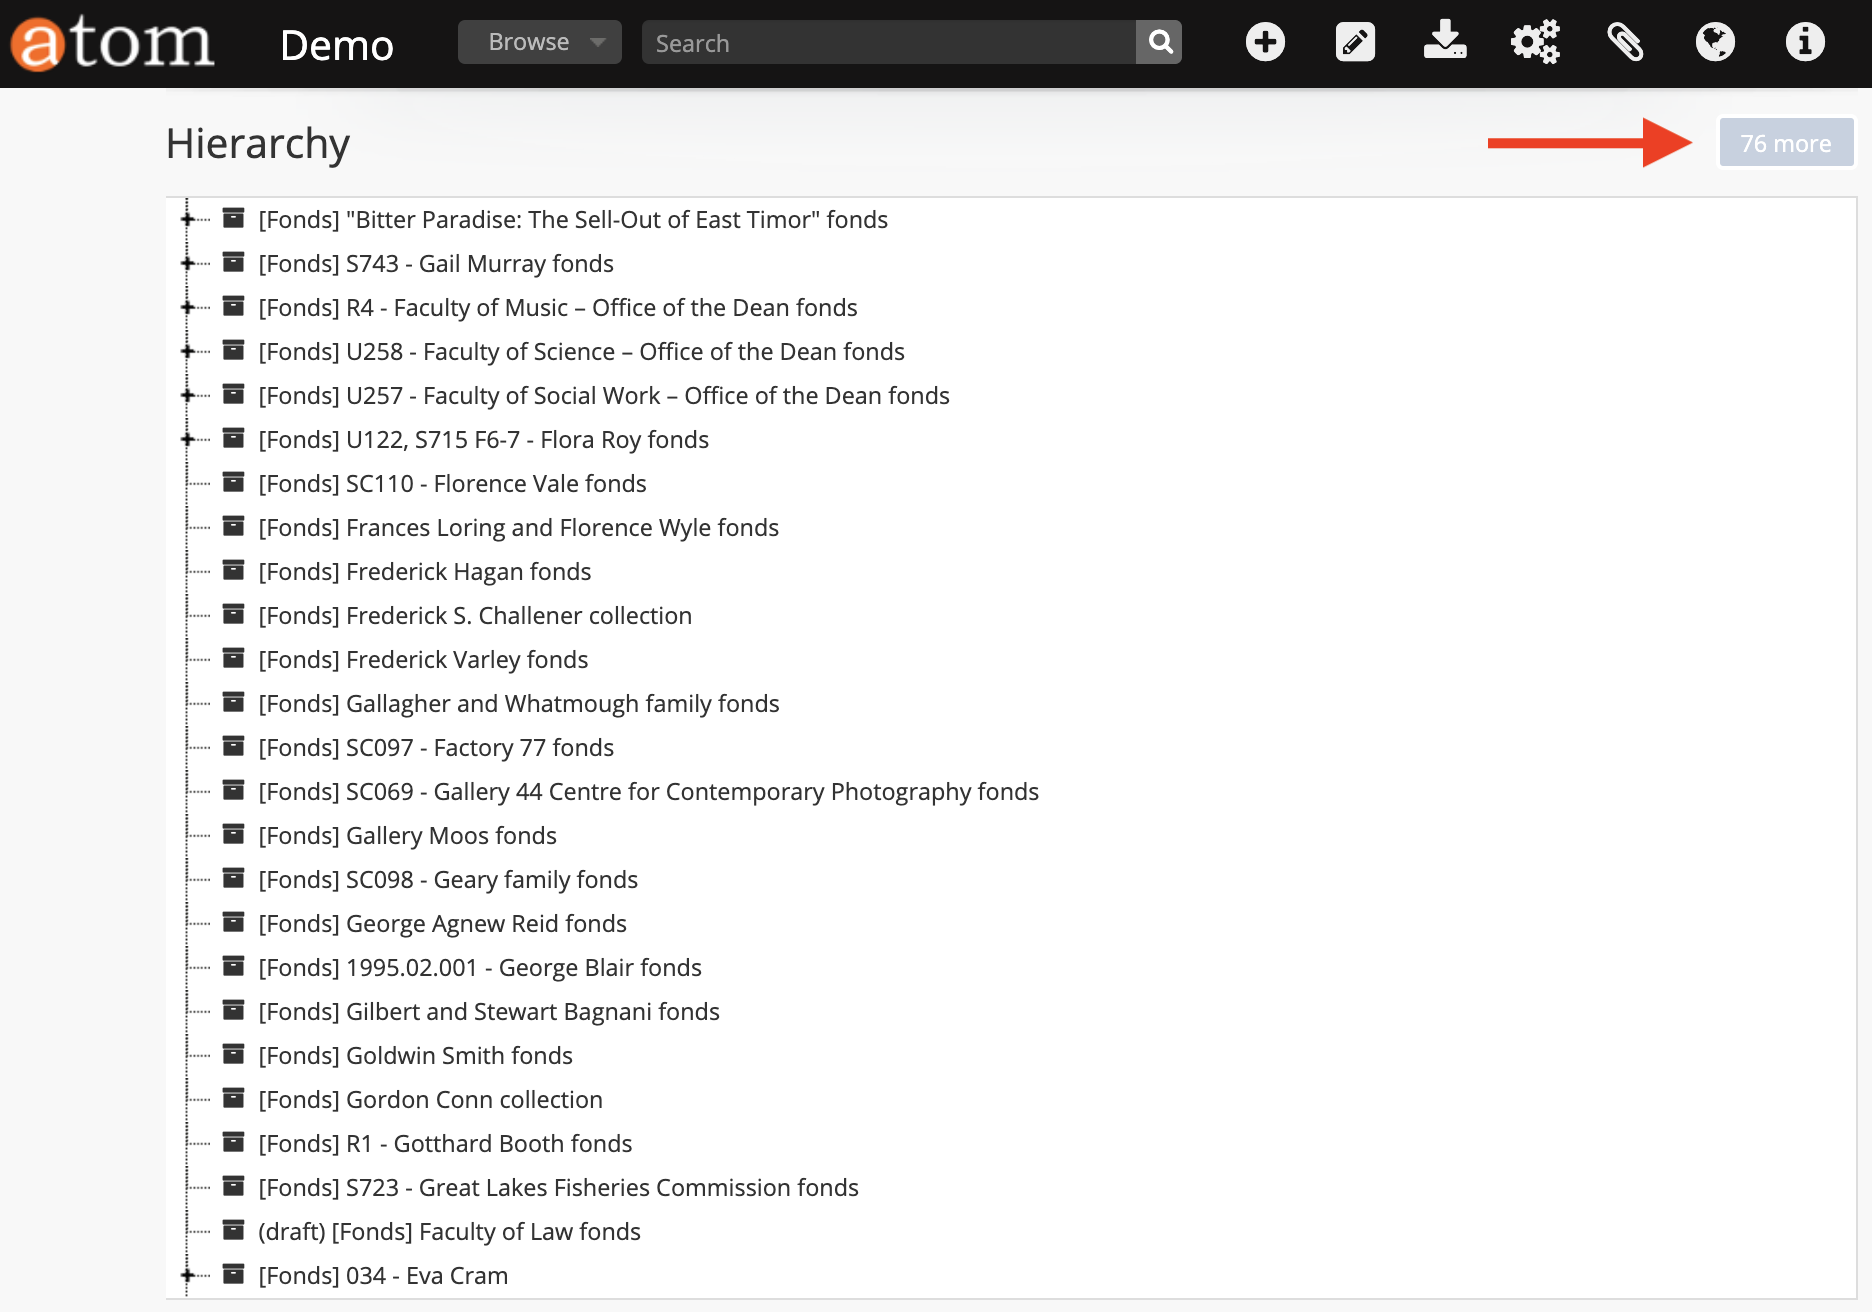Click archive icon beside George Blair fonds

[233, 966]
